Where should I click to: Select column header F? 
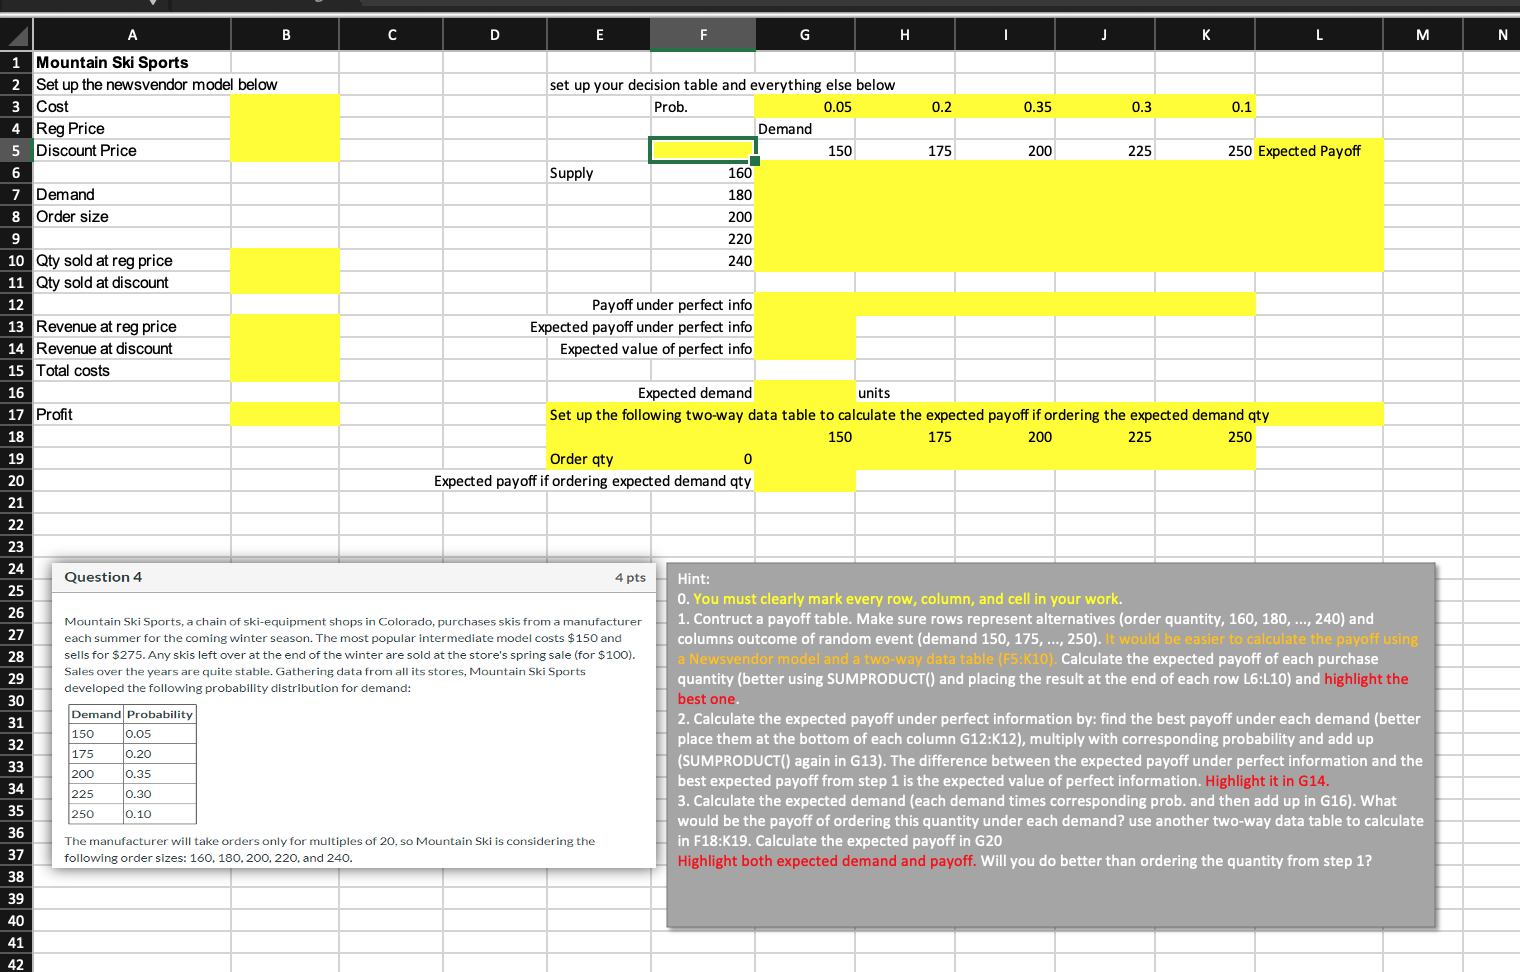click(x=703, y=34)
